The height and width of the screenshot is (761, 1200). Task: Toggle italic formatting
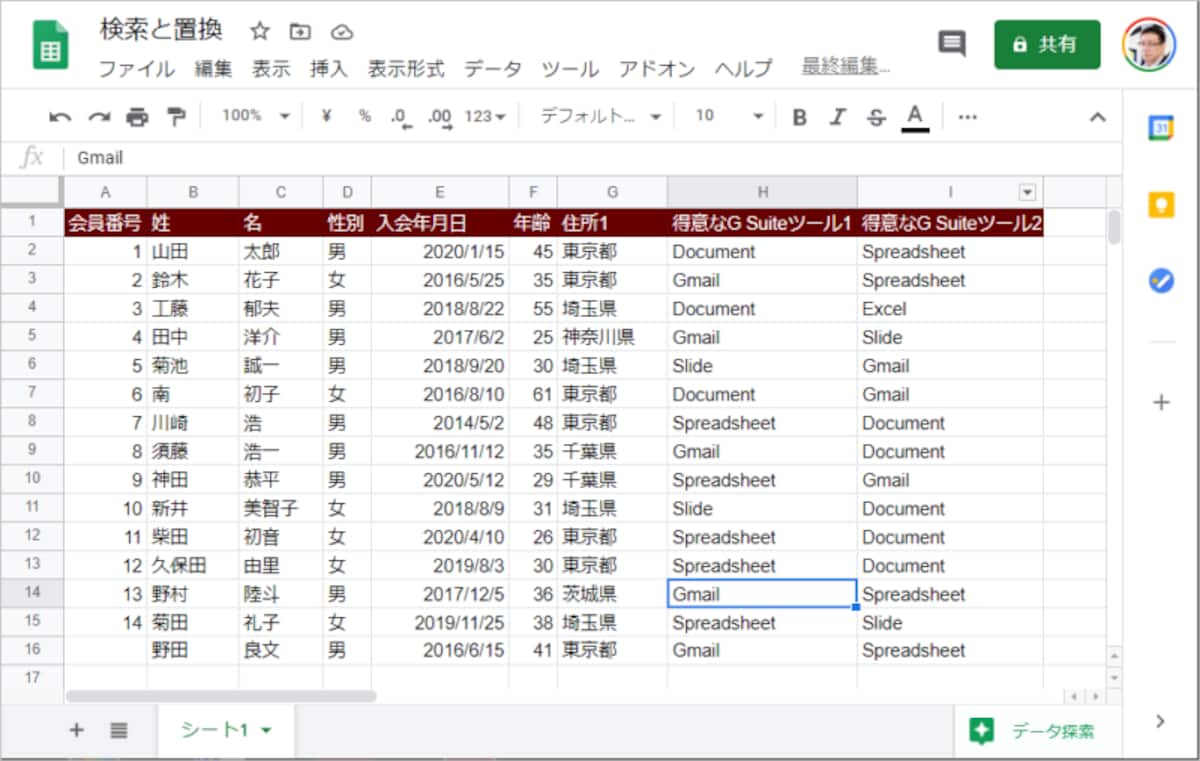point(838,117)
